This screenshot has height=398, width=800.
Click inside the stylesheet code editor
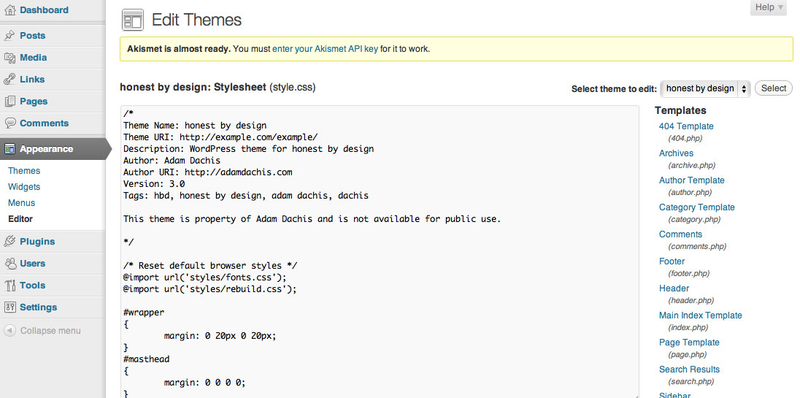[x=380, y=251]
